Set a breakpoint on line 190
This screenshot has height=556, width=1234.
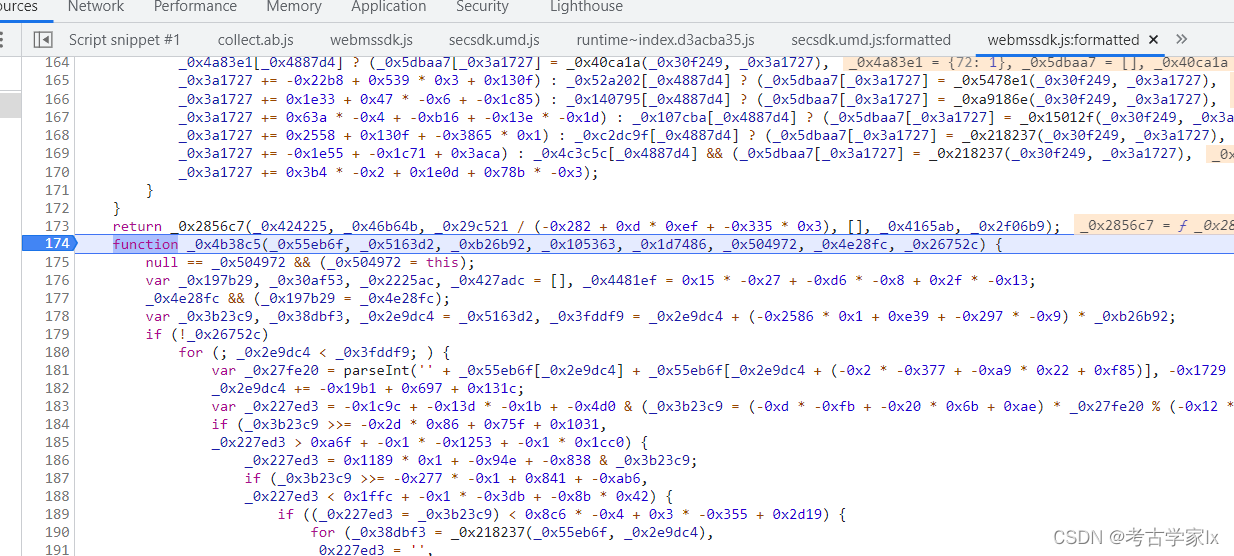point(57,532)
